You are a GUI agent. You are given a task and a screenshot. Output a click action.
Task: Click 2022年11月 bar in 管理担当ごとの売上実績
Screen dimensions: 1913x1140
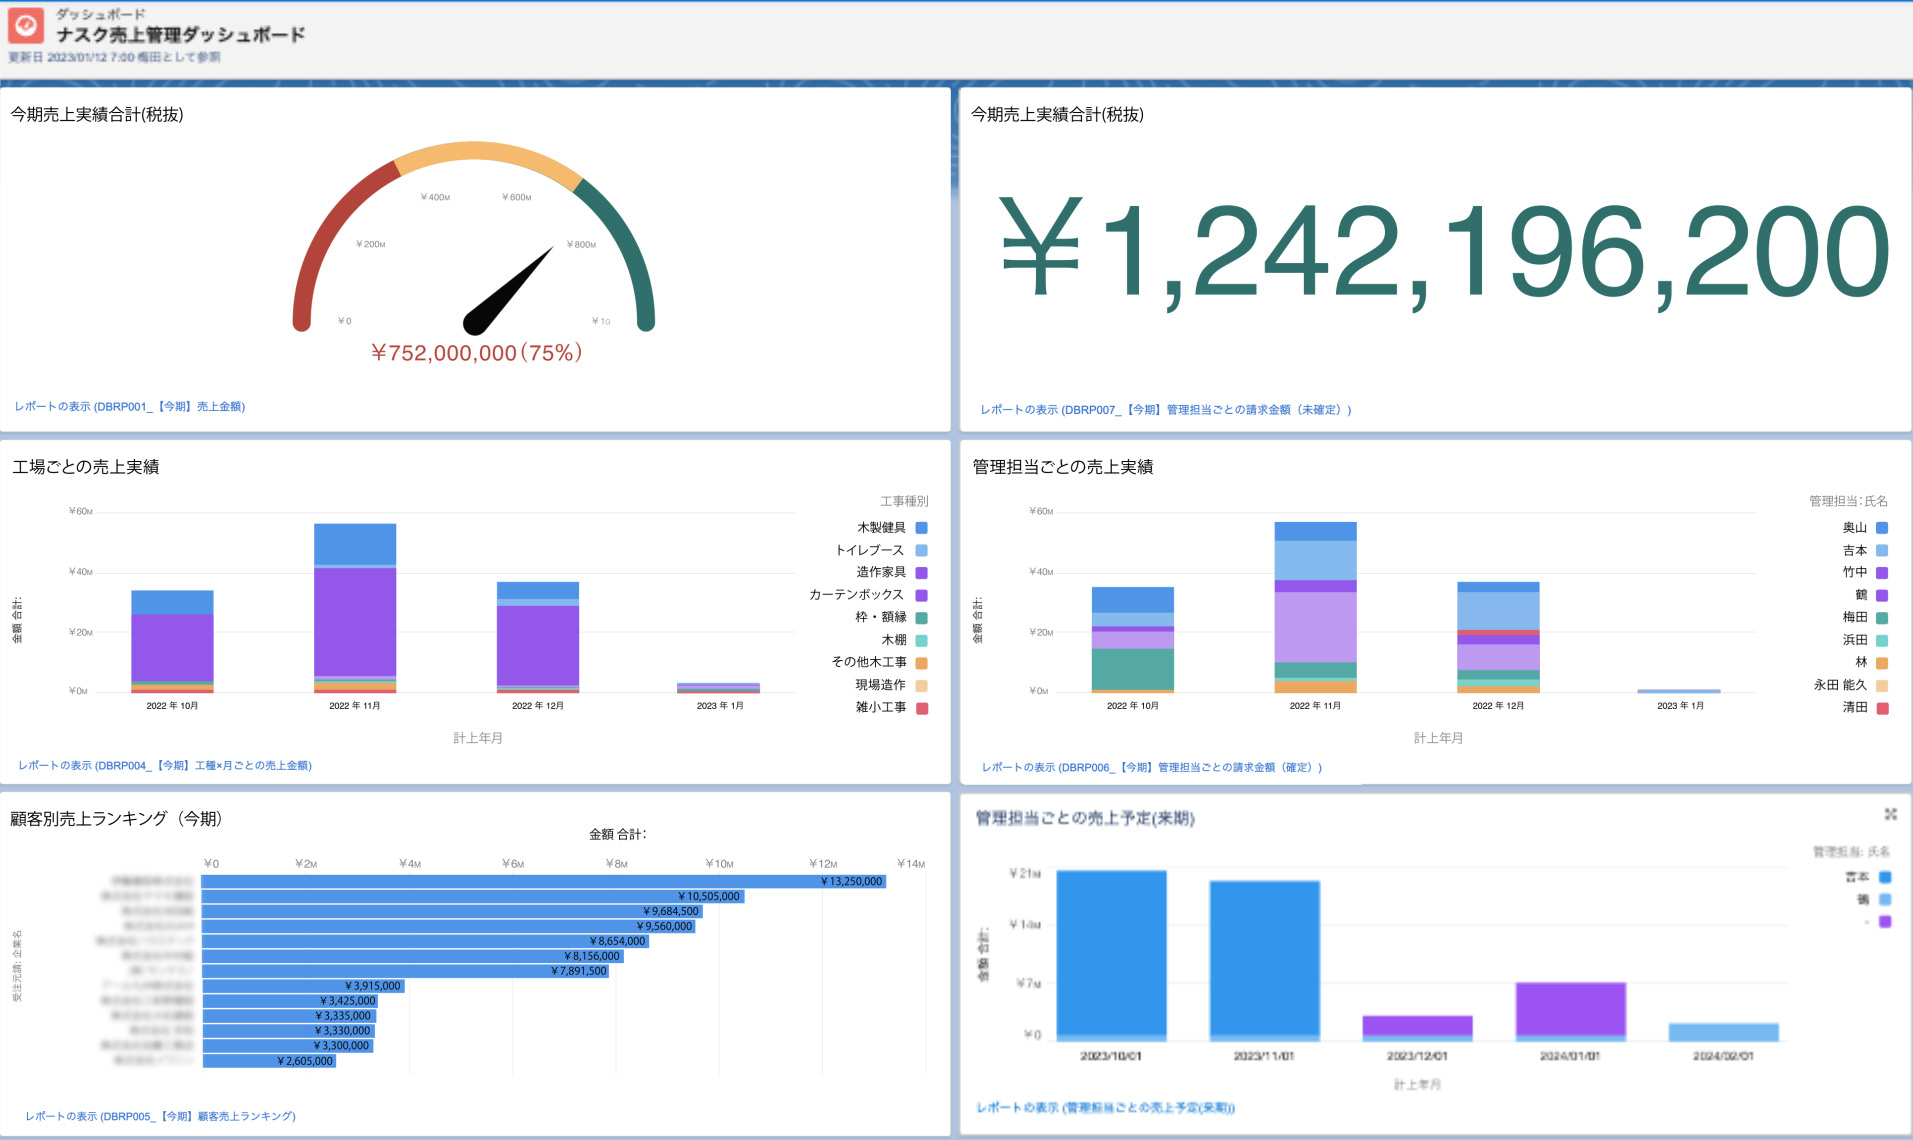coord(1315,607)
